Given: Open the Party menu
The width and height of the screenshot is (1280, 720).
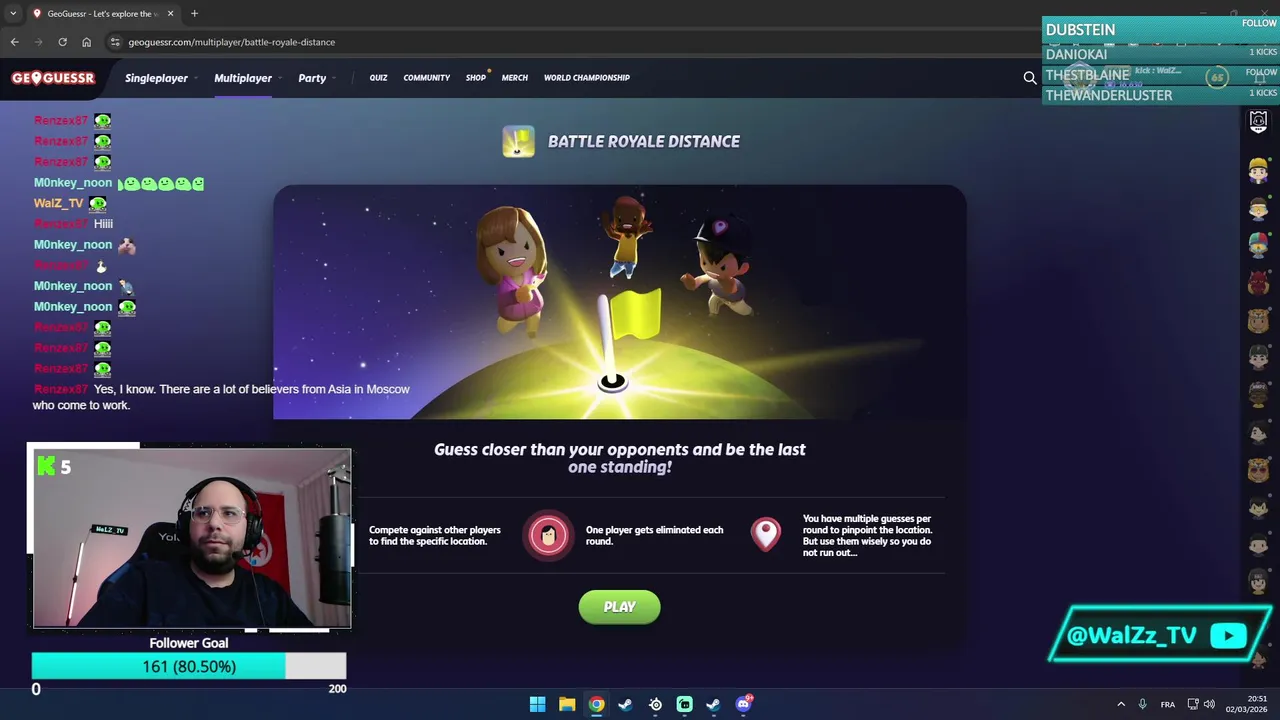Looking at the screenshot, I should tap(312, 78).
